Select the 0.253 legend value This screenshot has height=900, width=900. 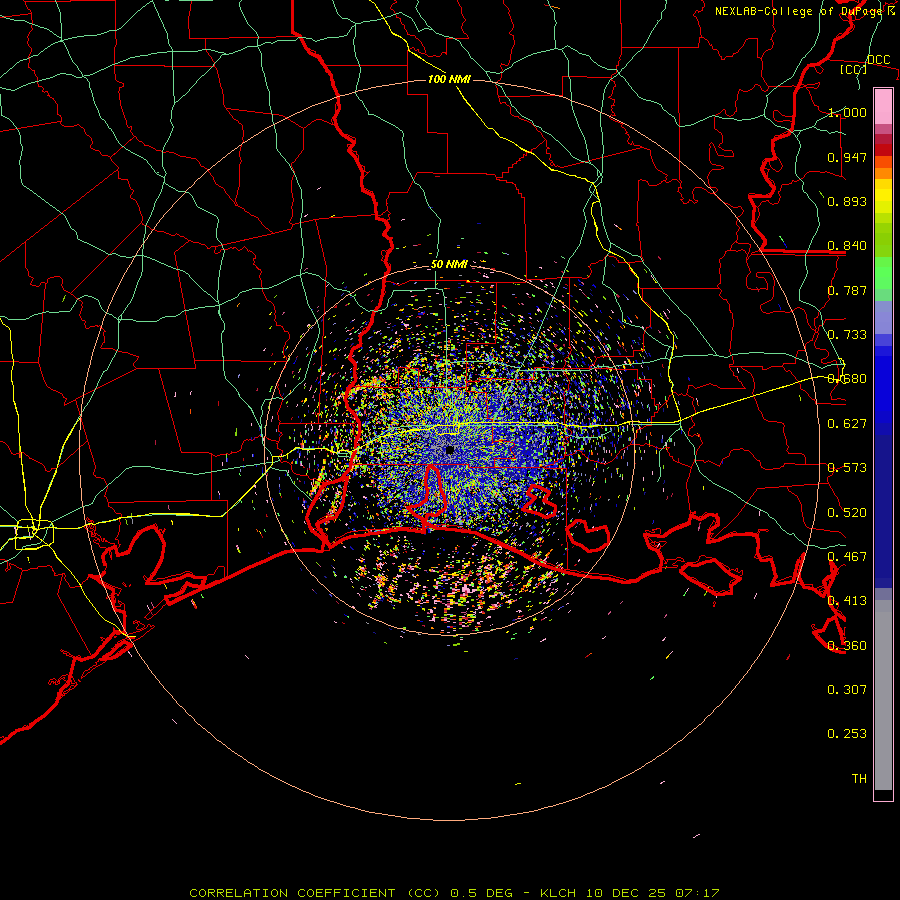point(847,734)
